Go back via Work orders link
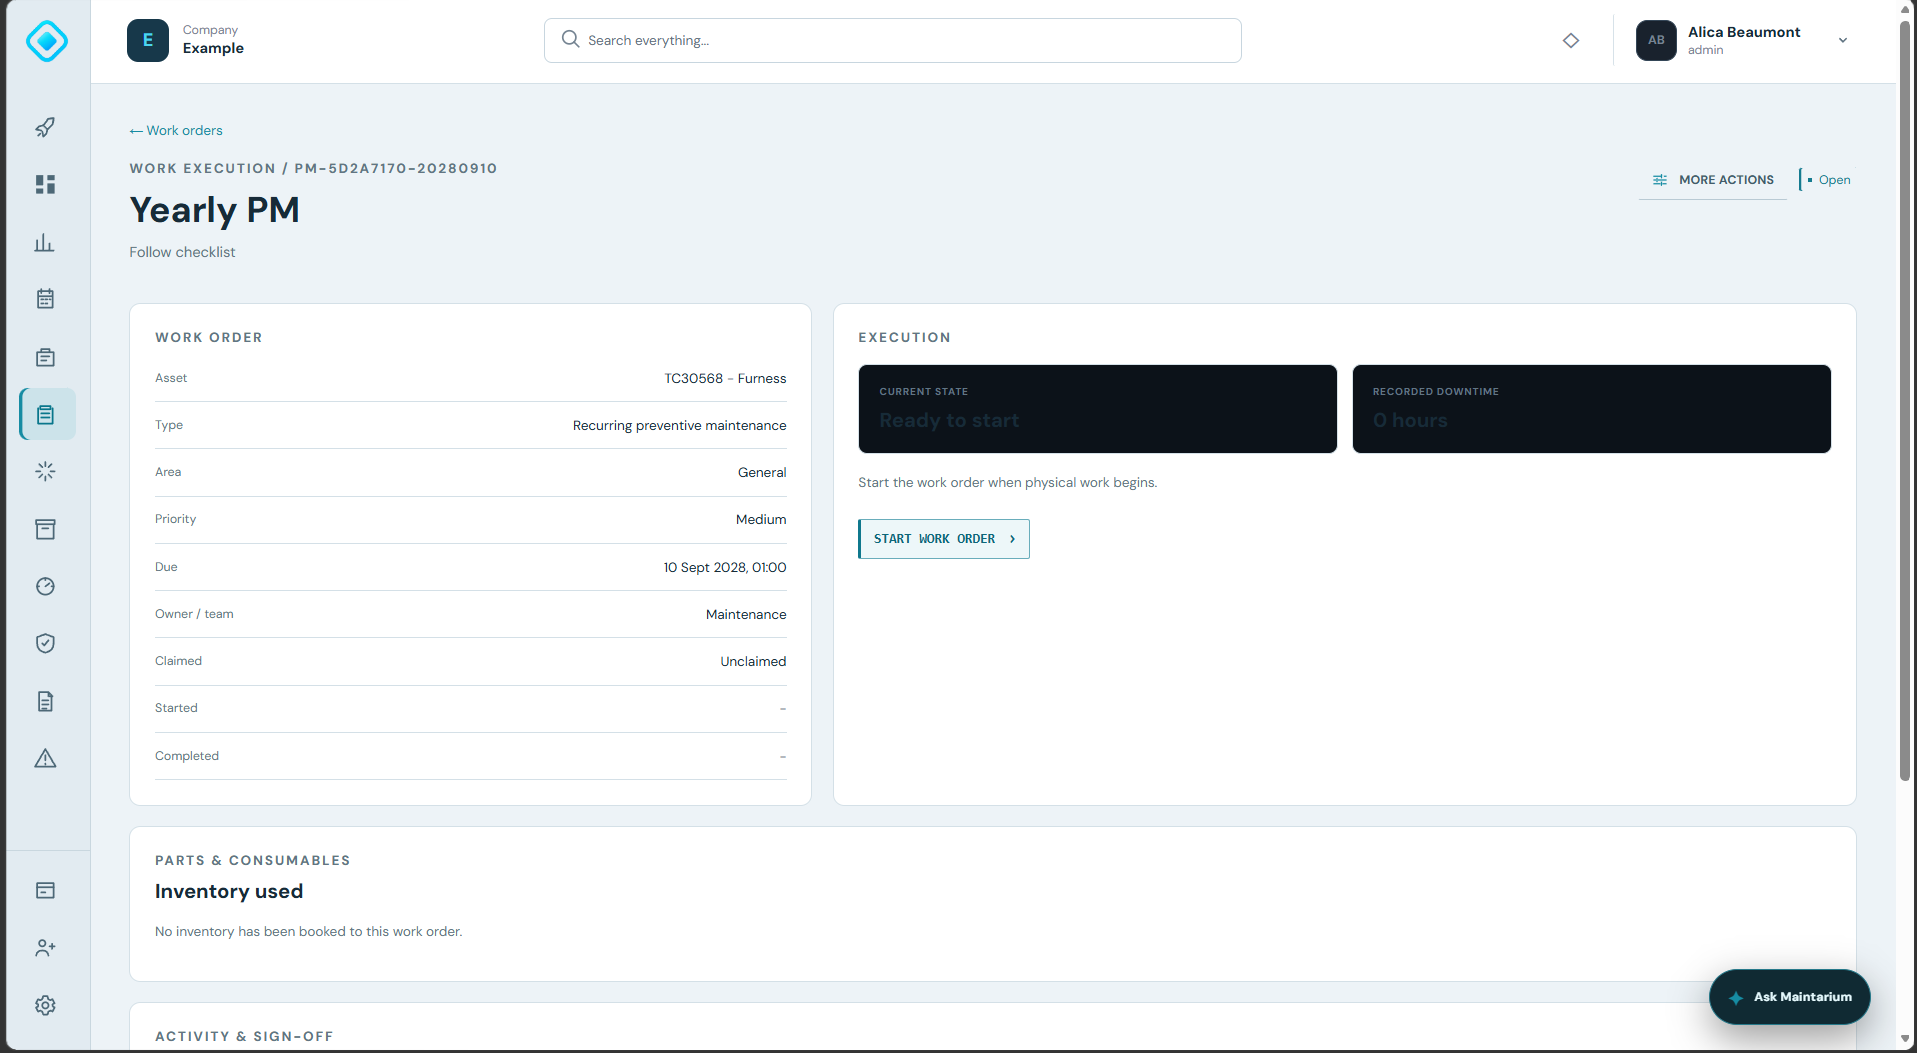Screen dimensions: 1917x1053 coord(176,130)
